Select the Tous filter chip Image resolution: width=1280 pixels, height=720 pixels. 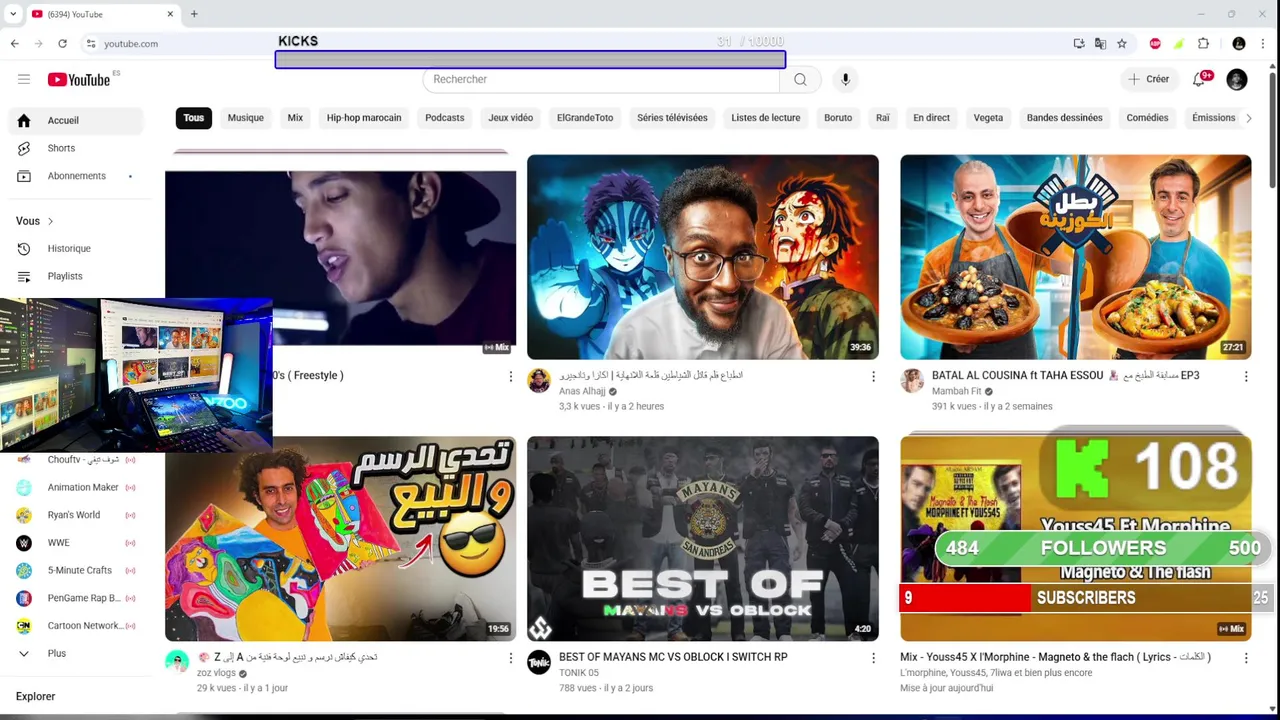click(194, 118)
